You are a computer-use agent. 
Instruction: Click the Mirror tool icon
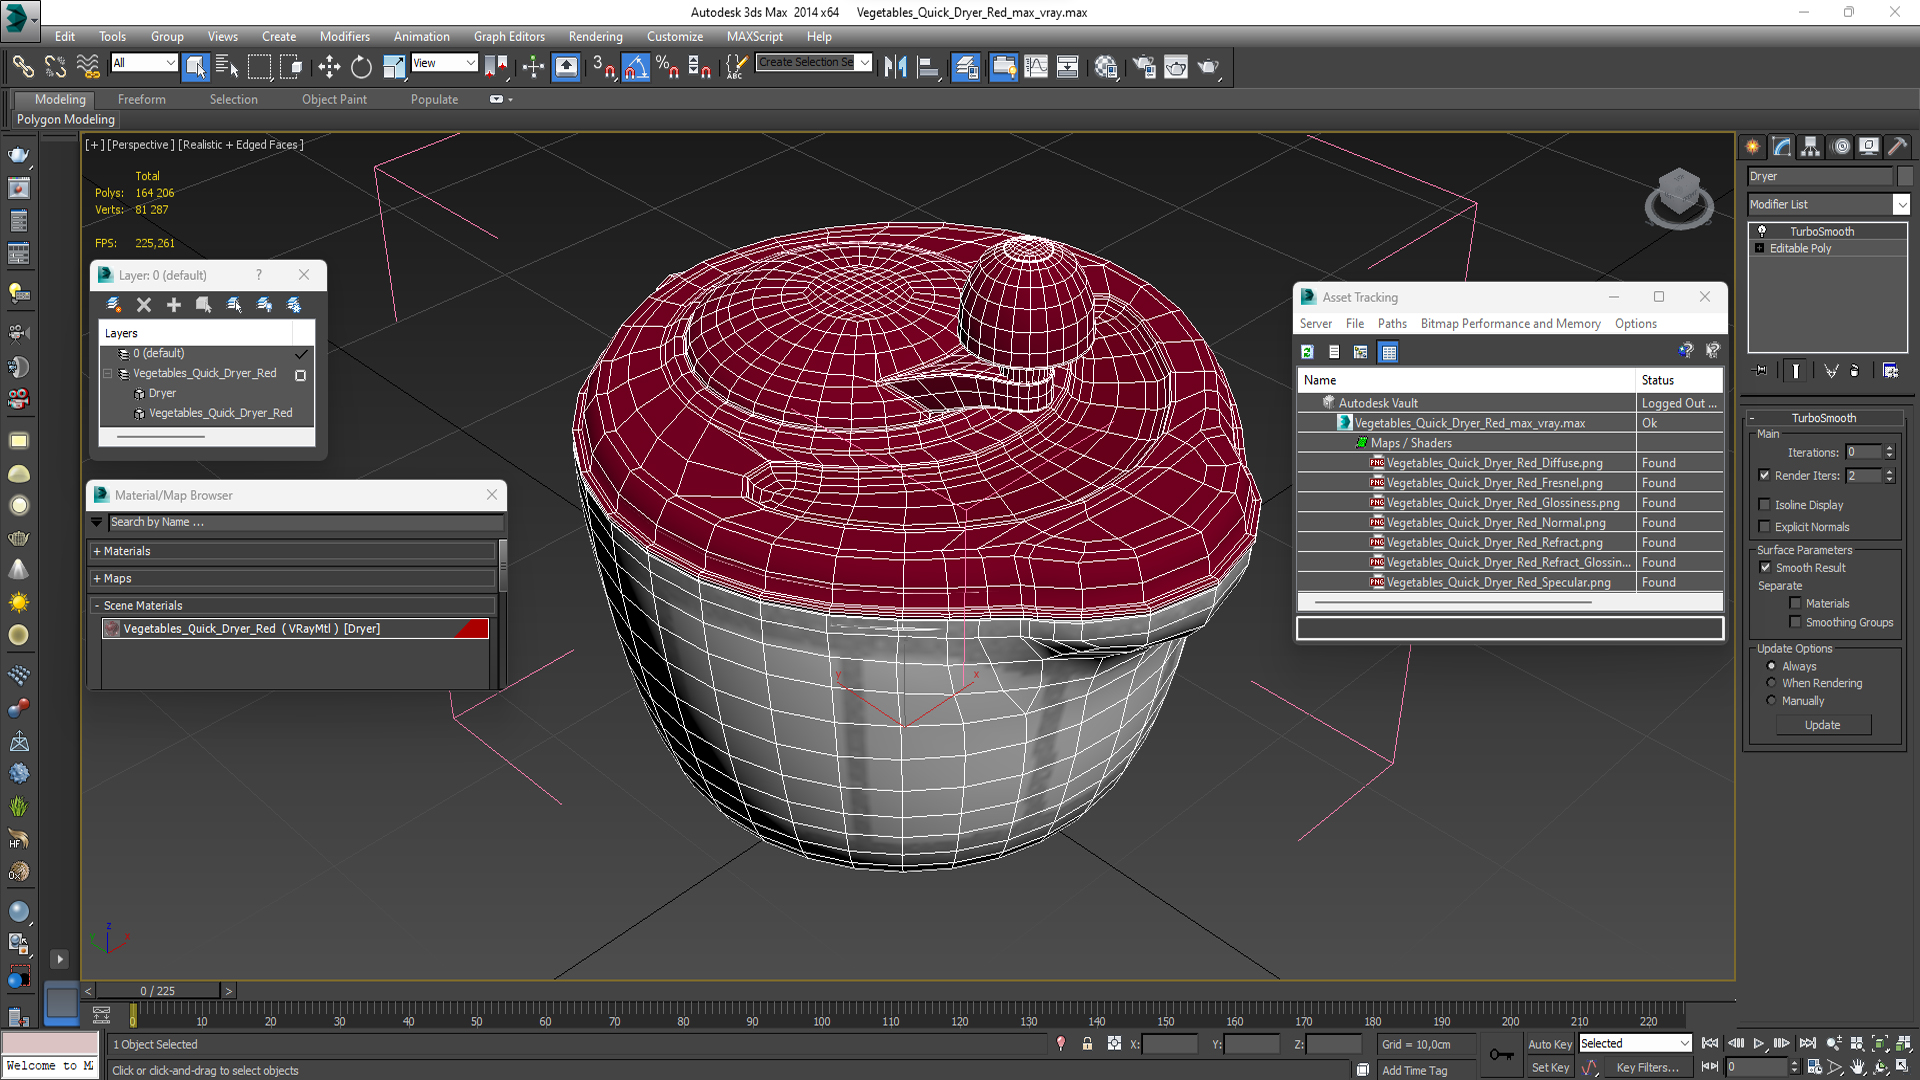[x=895, y=67]
